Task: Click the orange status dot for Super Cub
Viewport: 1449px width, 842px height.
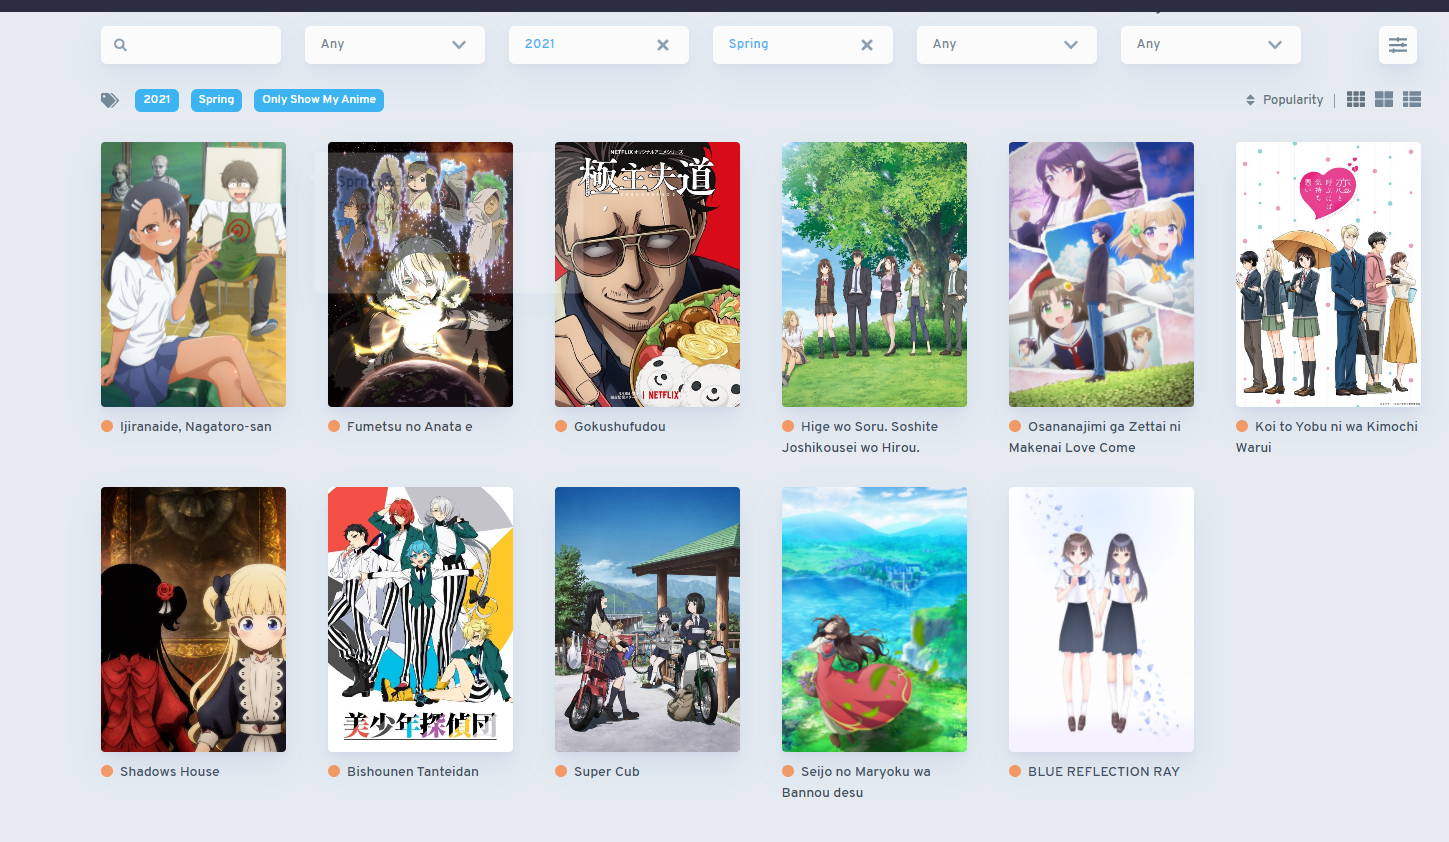Action: click(x=561, y=771)
